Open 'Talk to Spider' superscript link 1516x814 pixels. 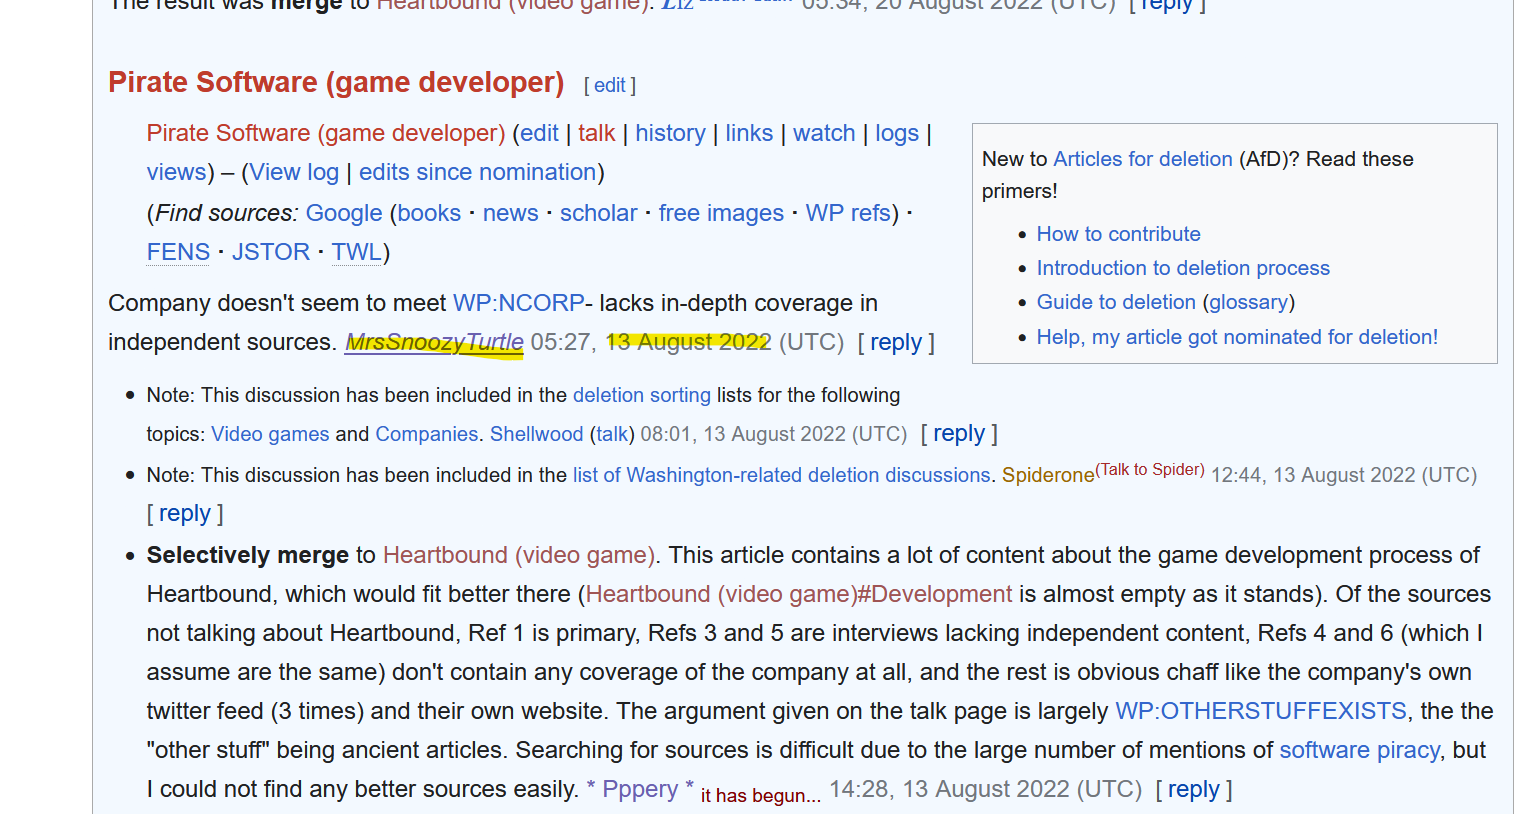1150,469
